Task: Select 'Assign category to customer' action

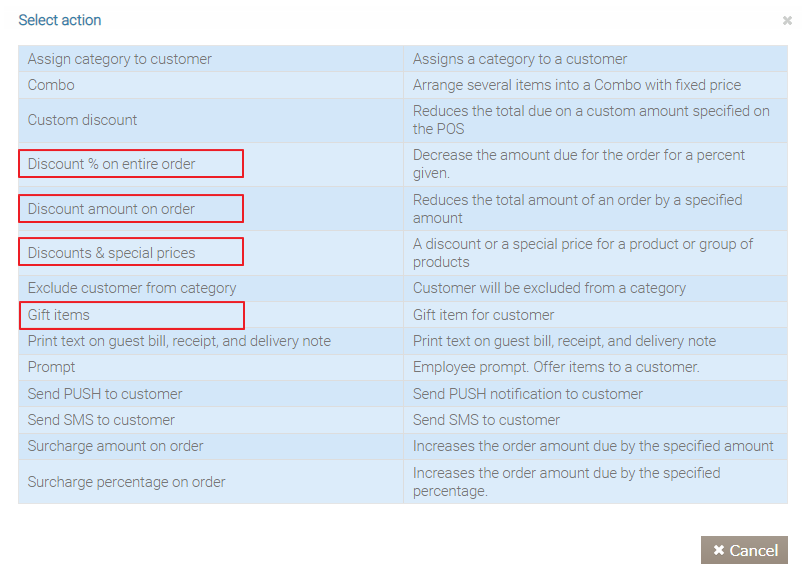Action: click(120, 59)
